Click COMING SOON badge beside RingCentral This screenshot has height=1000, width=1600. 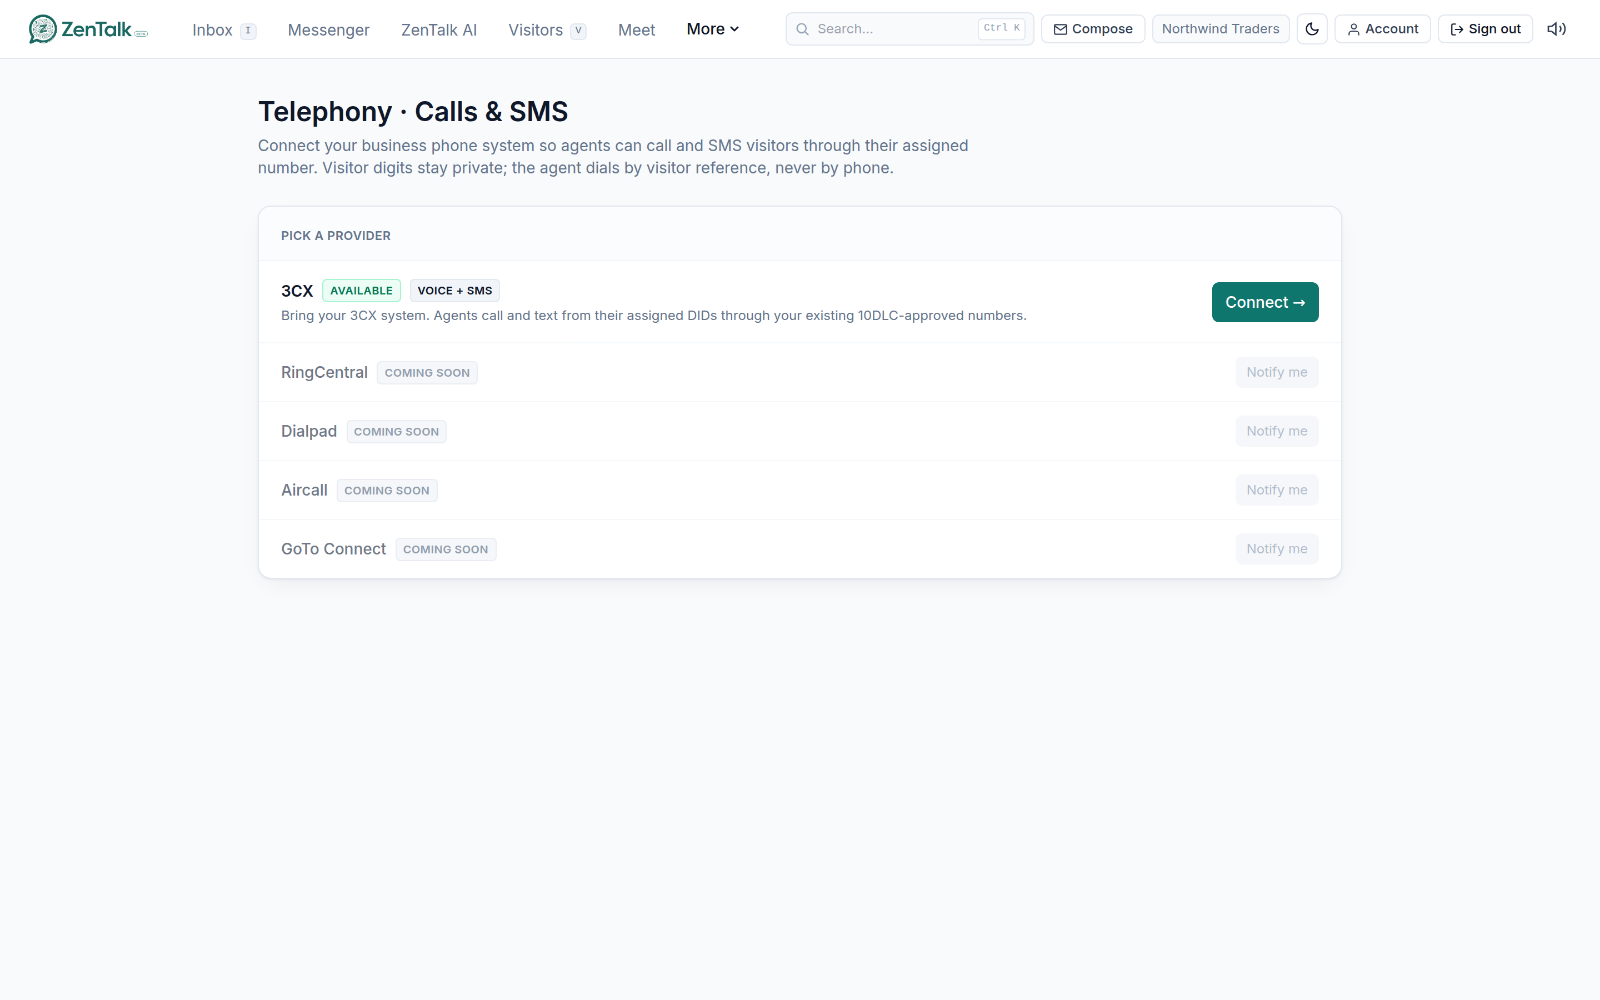427,373
